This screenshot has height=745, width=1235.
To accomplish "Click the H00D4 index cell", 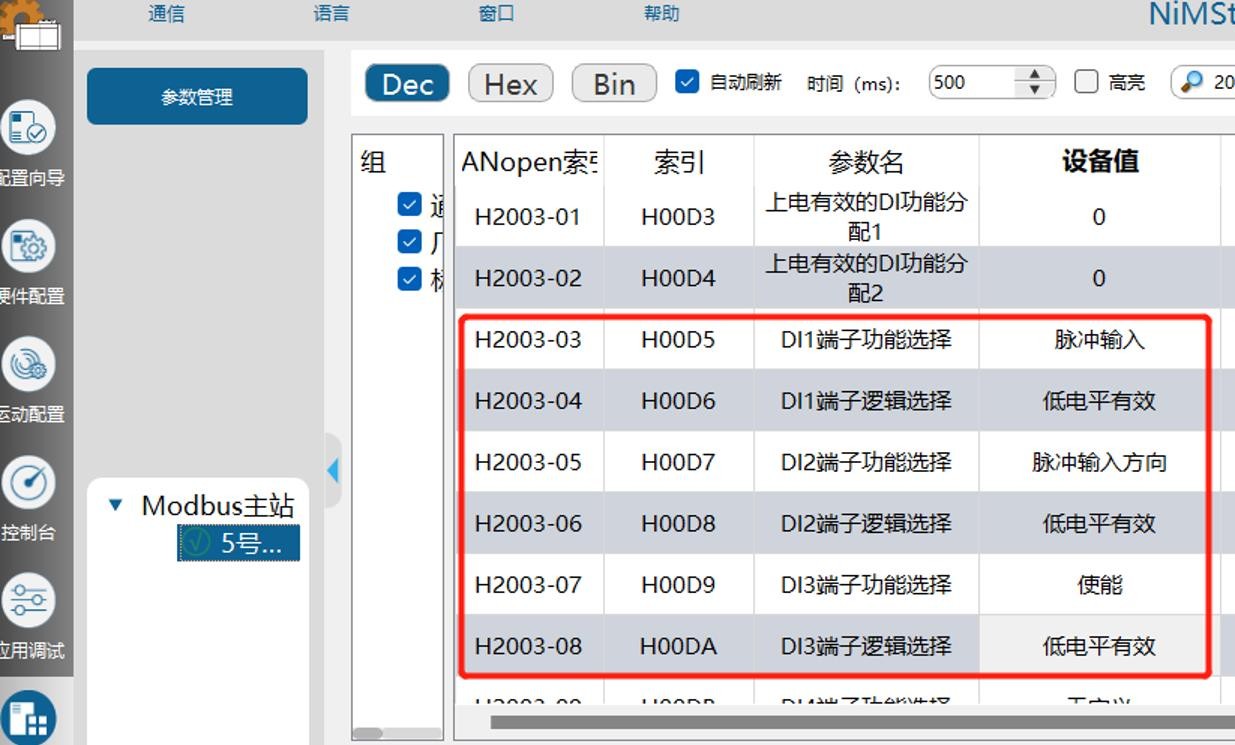I will click(x=679, y=278).
